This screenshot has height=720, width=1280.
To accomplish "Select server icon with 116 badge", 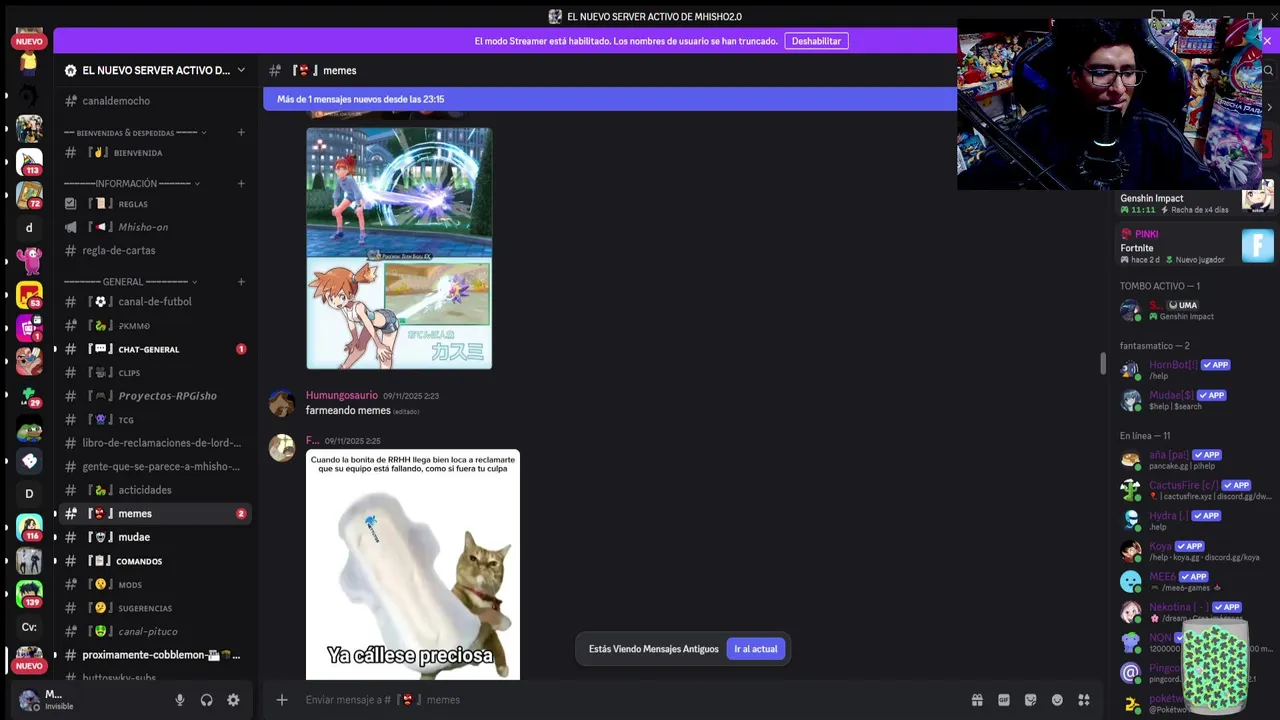I will [x=29, y=527].
